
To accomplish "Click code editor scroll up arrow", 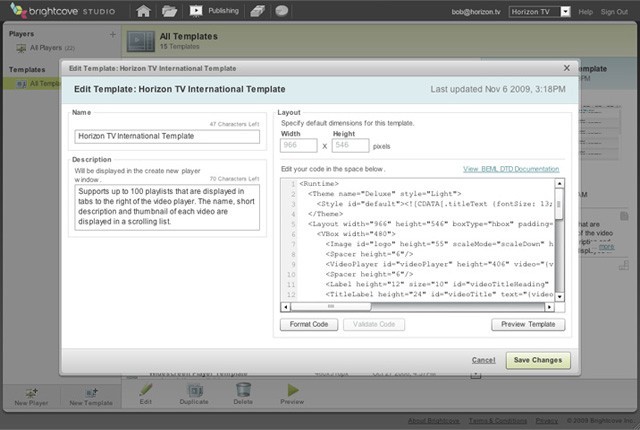I will pyautogui.click(x=560, y=183).
